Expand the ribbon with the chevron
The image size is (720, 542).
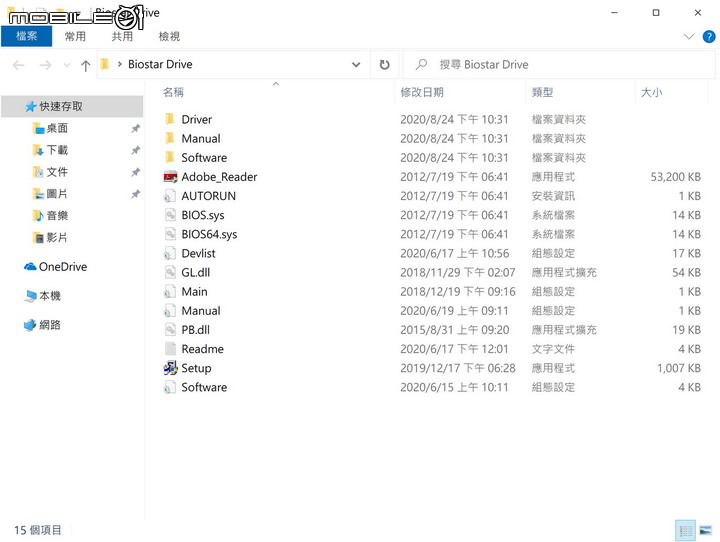pyautogui.click(x=689, y=36)
